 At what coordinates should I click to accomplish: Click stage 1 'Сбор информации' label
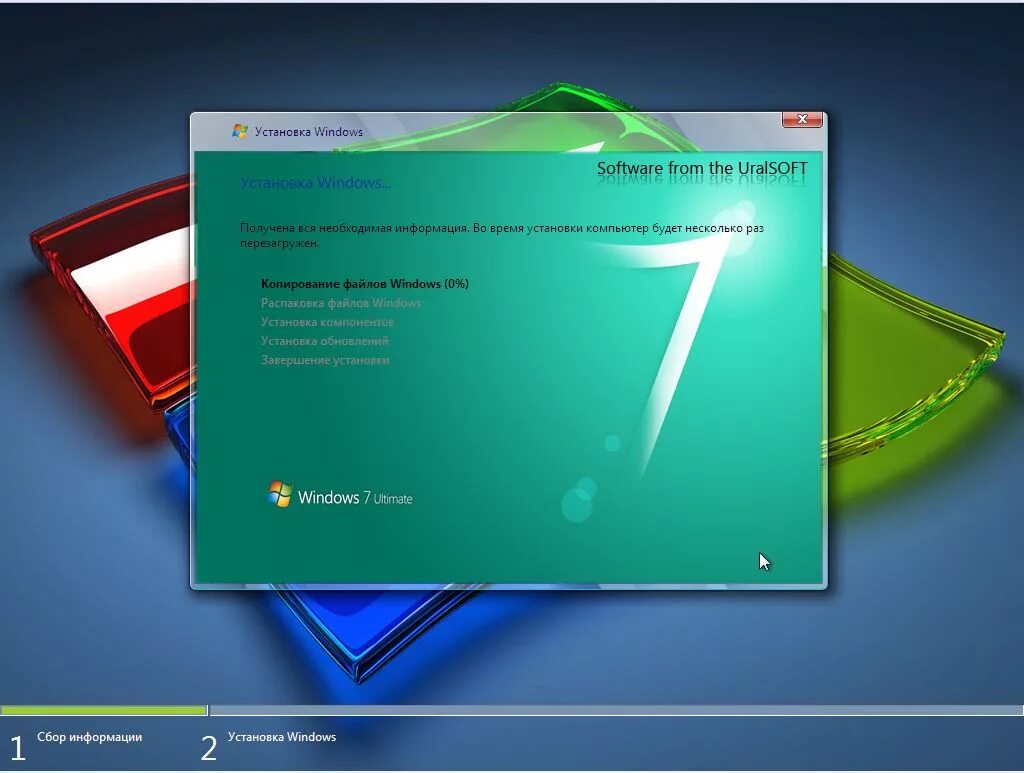[89, 736]
